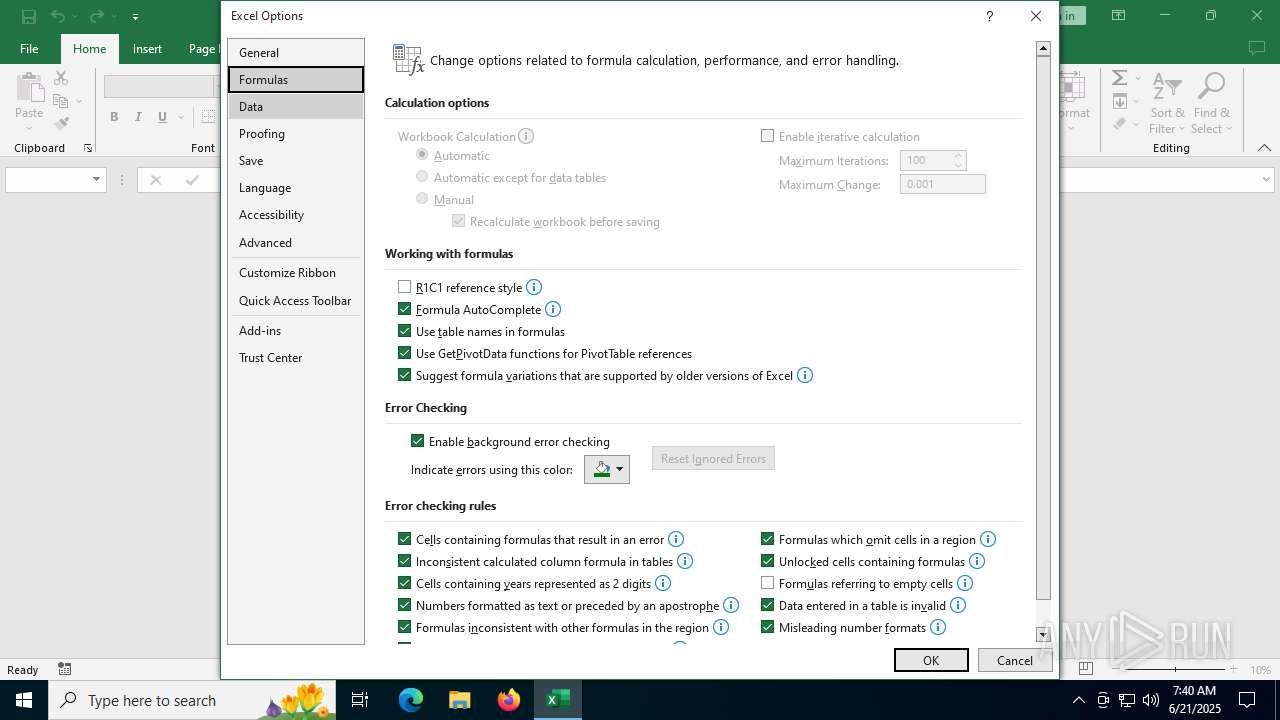Viewport: 1280px width, 720px height.
Task: Click info icon for formulas resulting in error
Action: pos(676,539)
